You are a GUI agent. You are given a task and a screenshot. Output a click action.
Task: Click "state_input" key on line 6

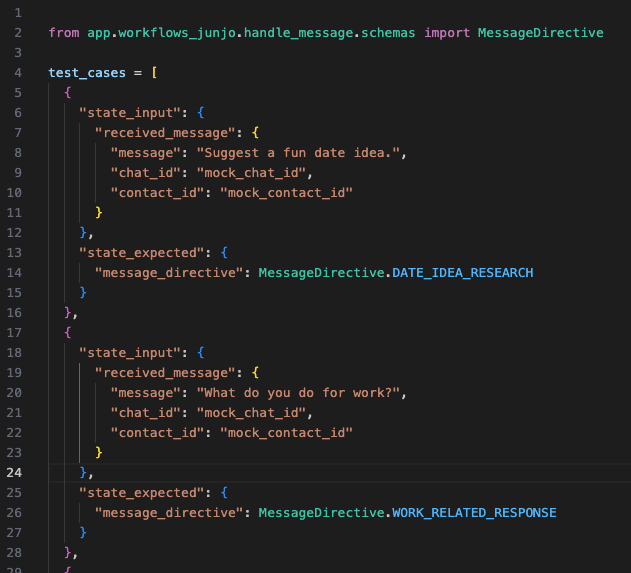tap(130, 113)
